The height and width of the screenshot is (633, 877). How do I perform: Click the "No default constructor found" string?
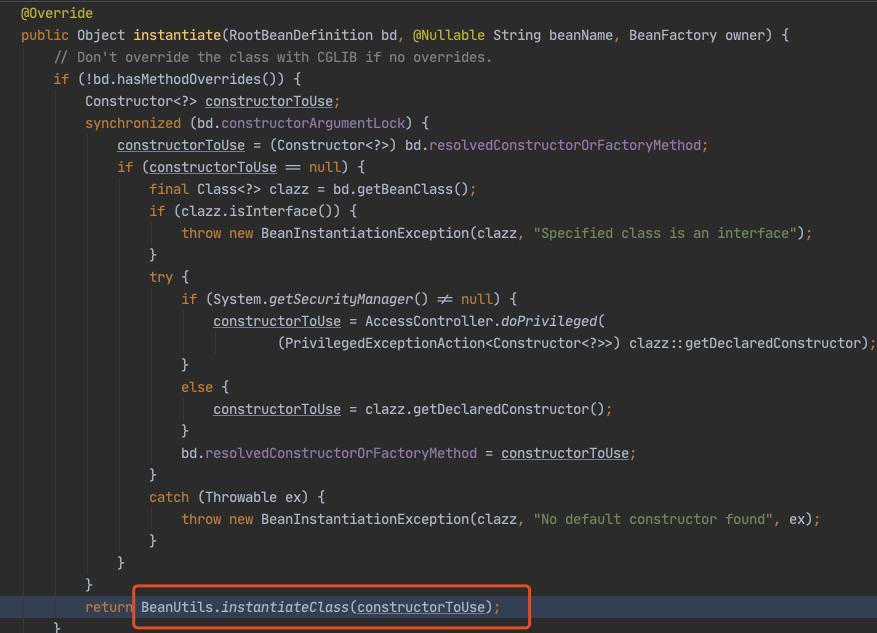click(x=653, y=519)
